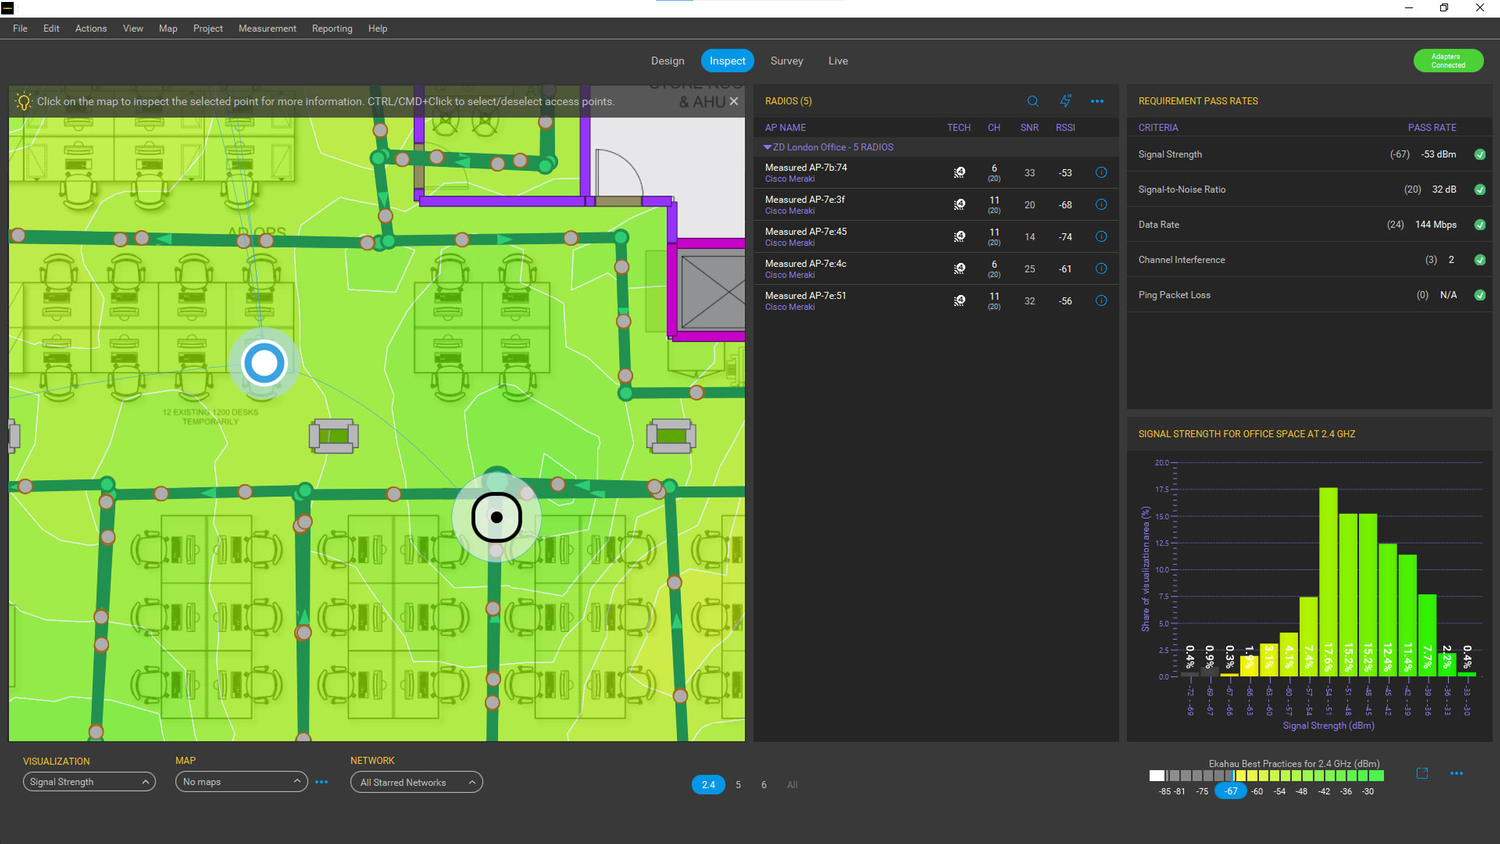Open the chart options ellipsis bottom right
This screenshot has width=1500, height=844.
click(x=1456, y=773)
